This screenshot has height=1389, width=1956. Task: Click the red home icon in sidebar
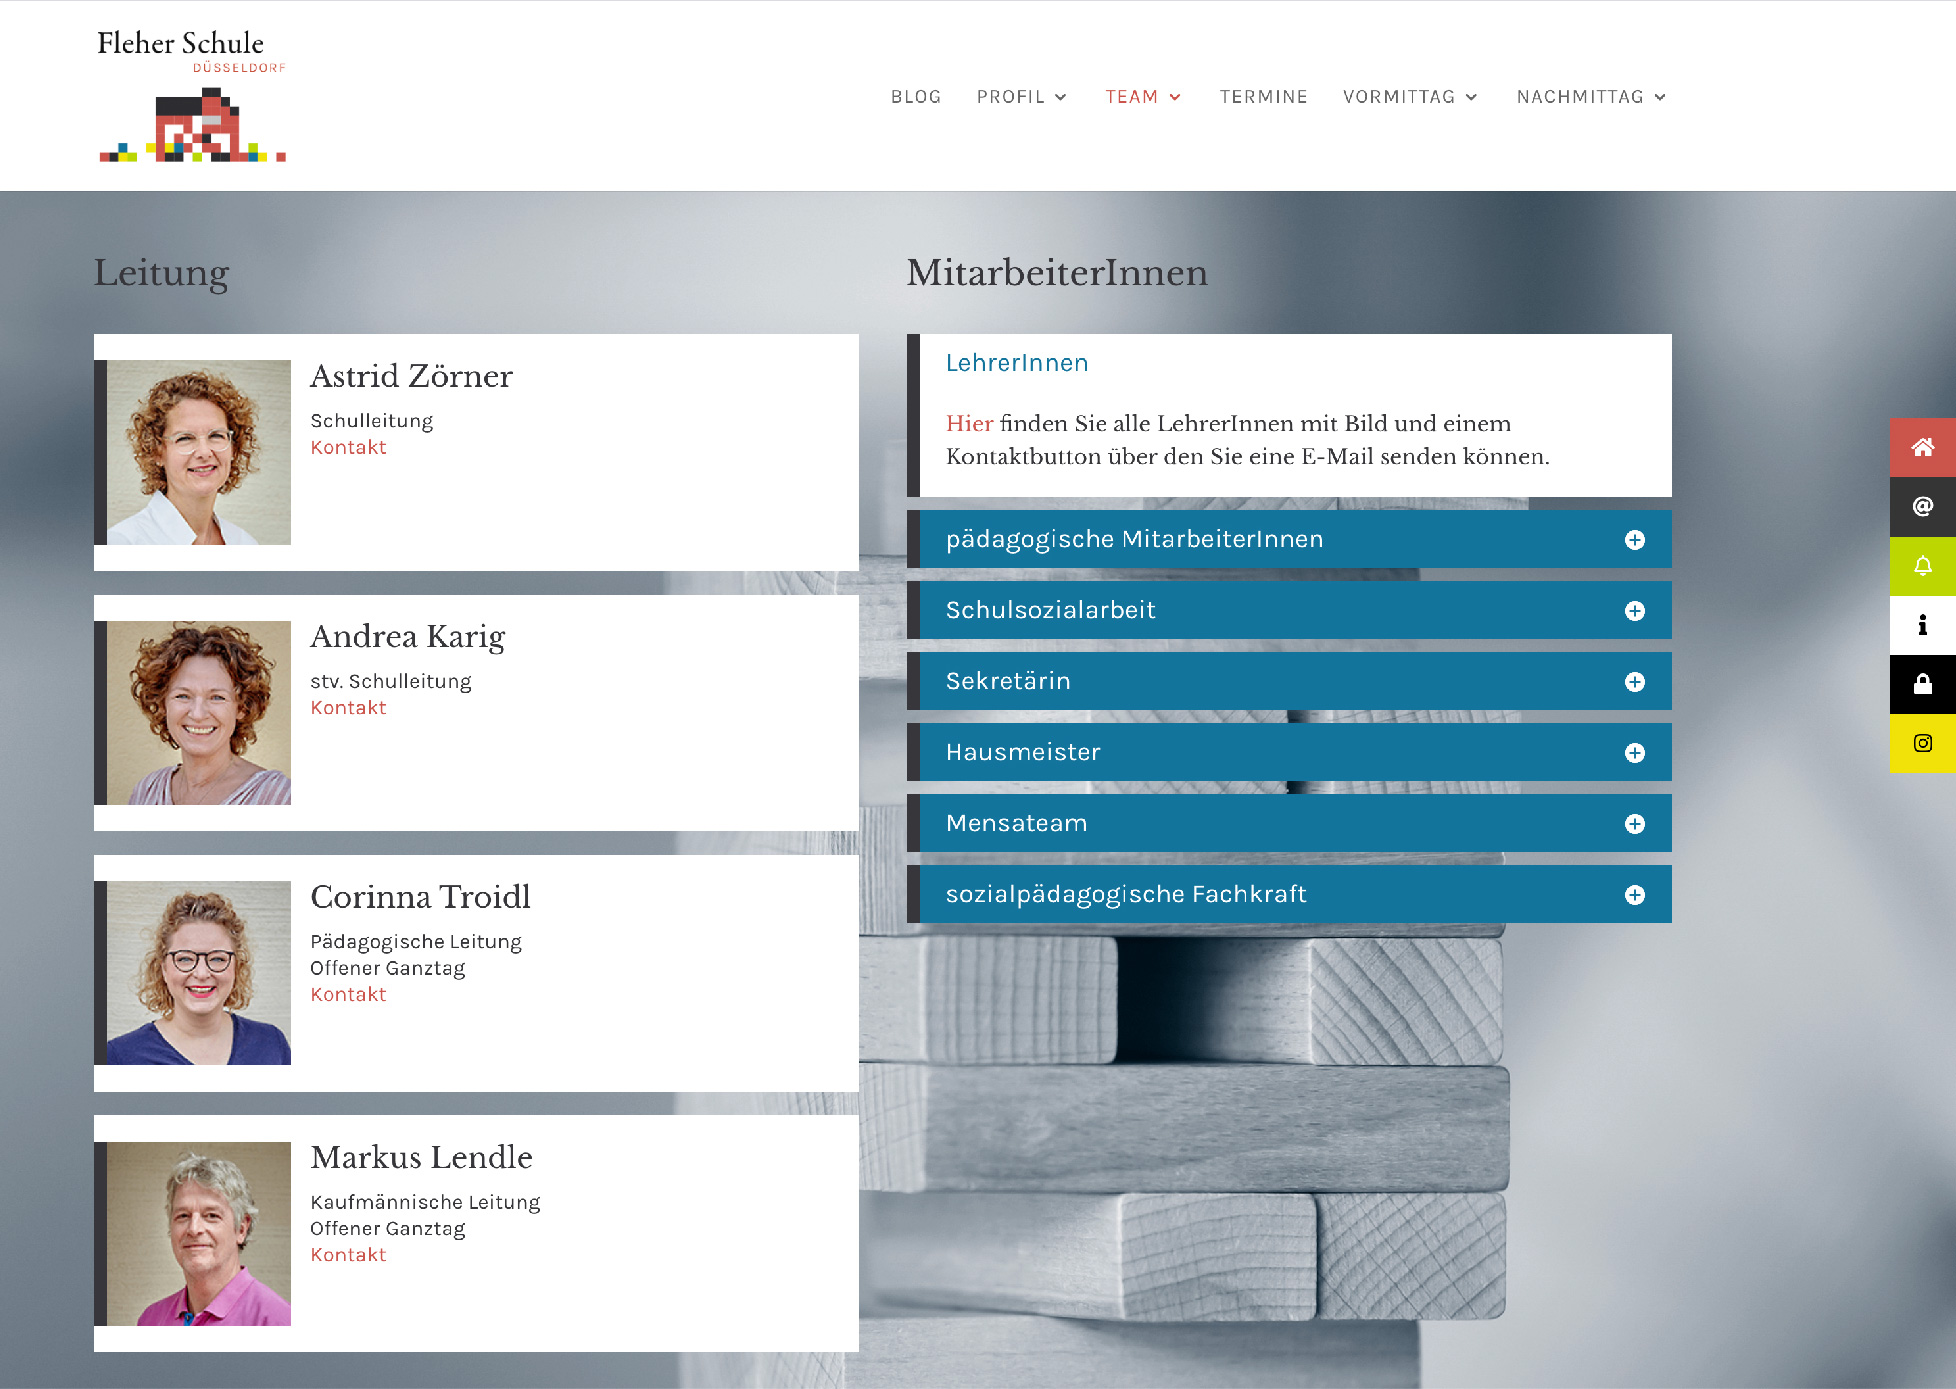(x=1922, y=447)
